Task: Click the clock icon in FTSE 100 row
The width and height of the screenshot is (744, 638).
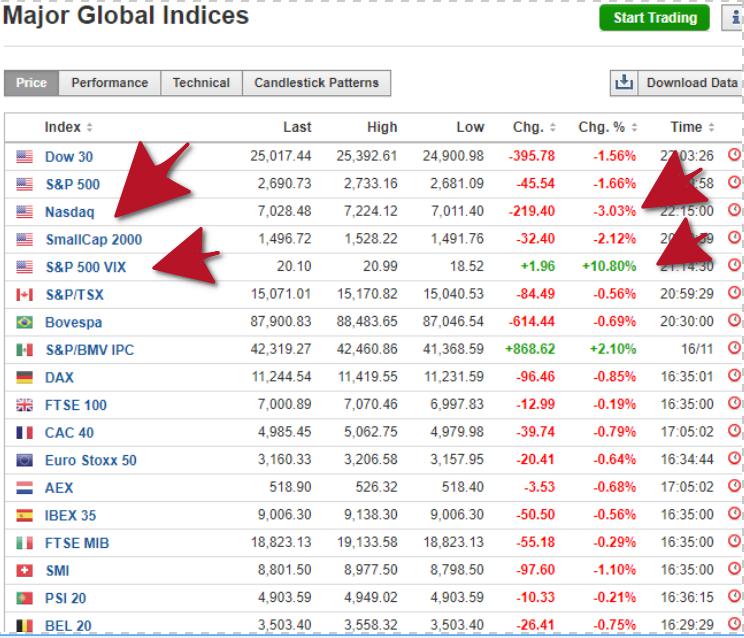Action: click(735, 403)
